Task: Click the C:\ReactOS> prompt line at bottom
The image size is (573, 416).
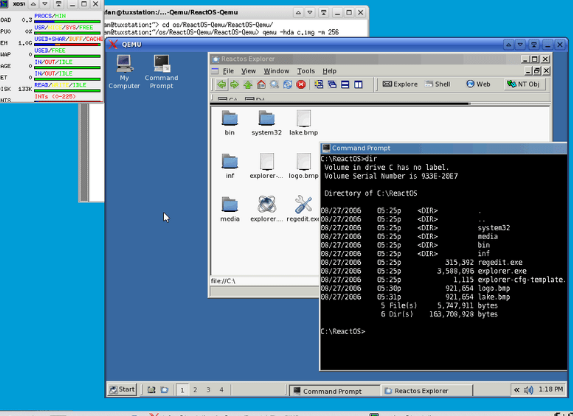Action: click(x=343, y=332)
